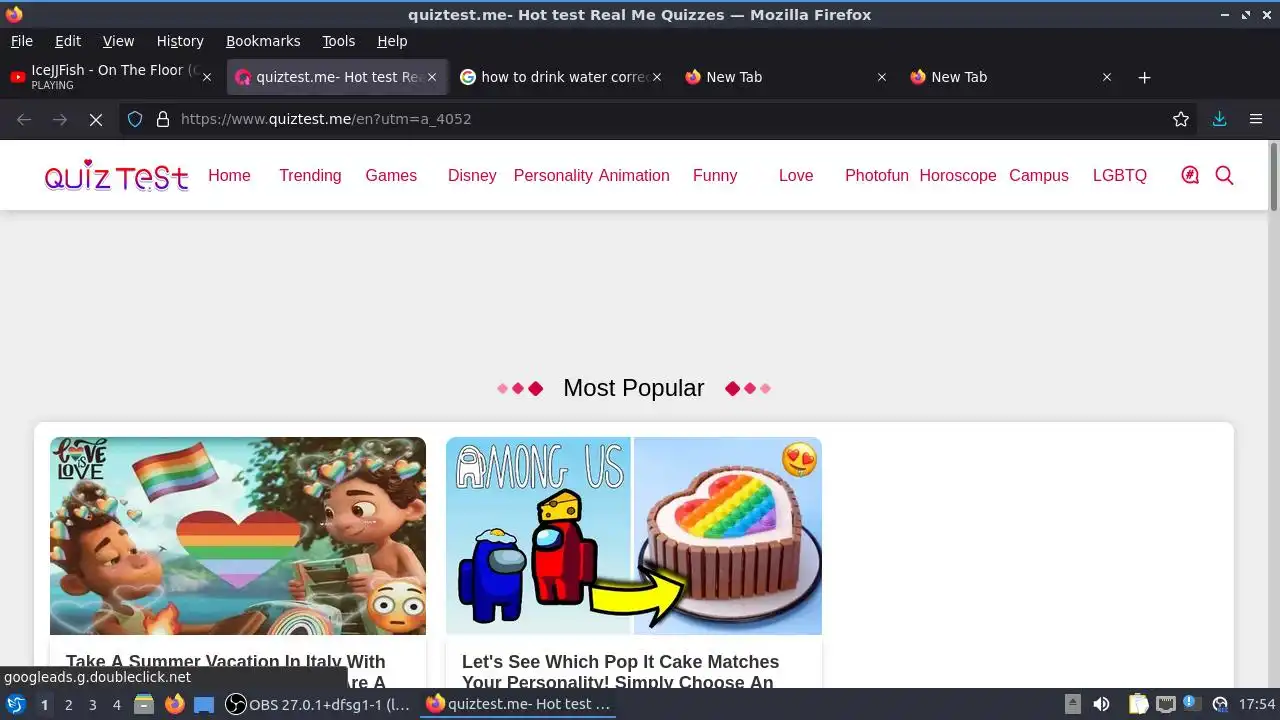
Task: Open the File menu
Action: click(21, 41)
